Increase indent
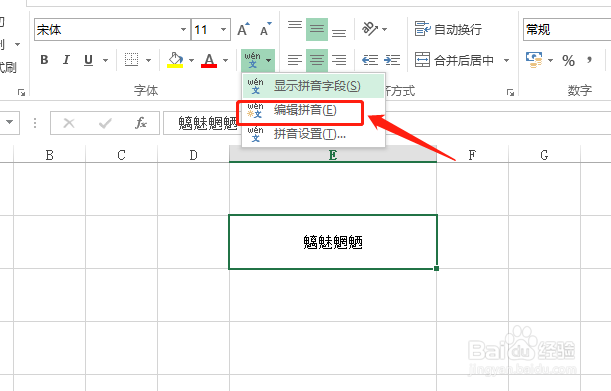Viewport: 611px width, 391px height. pyautogui.click(x=392, y=60)
